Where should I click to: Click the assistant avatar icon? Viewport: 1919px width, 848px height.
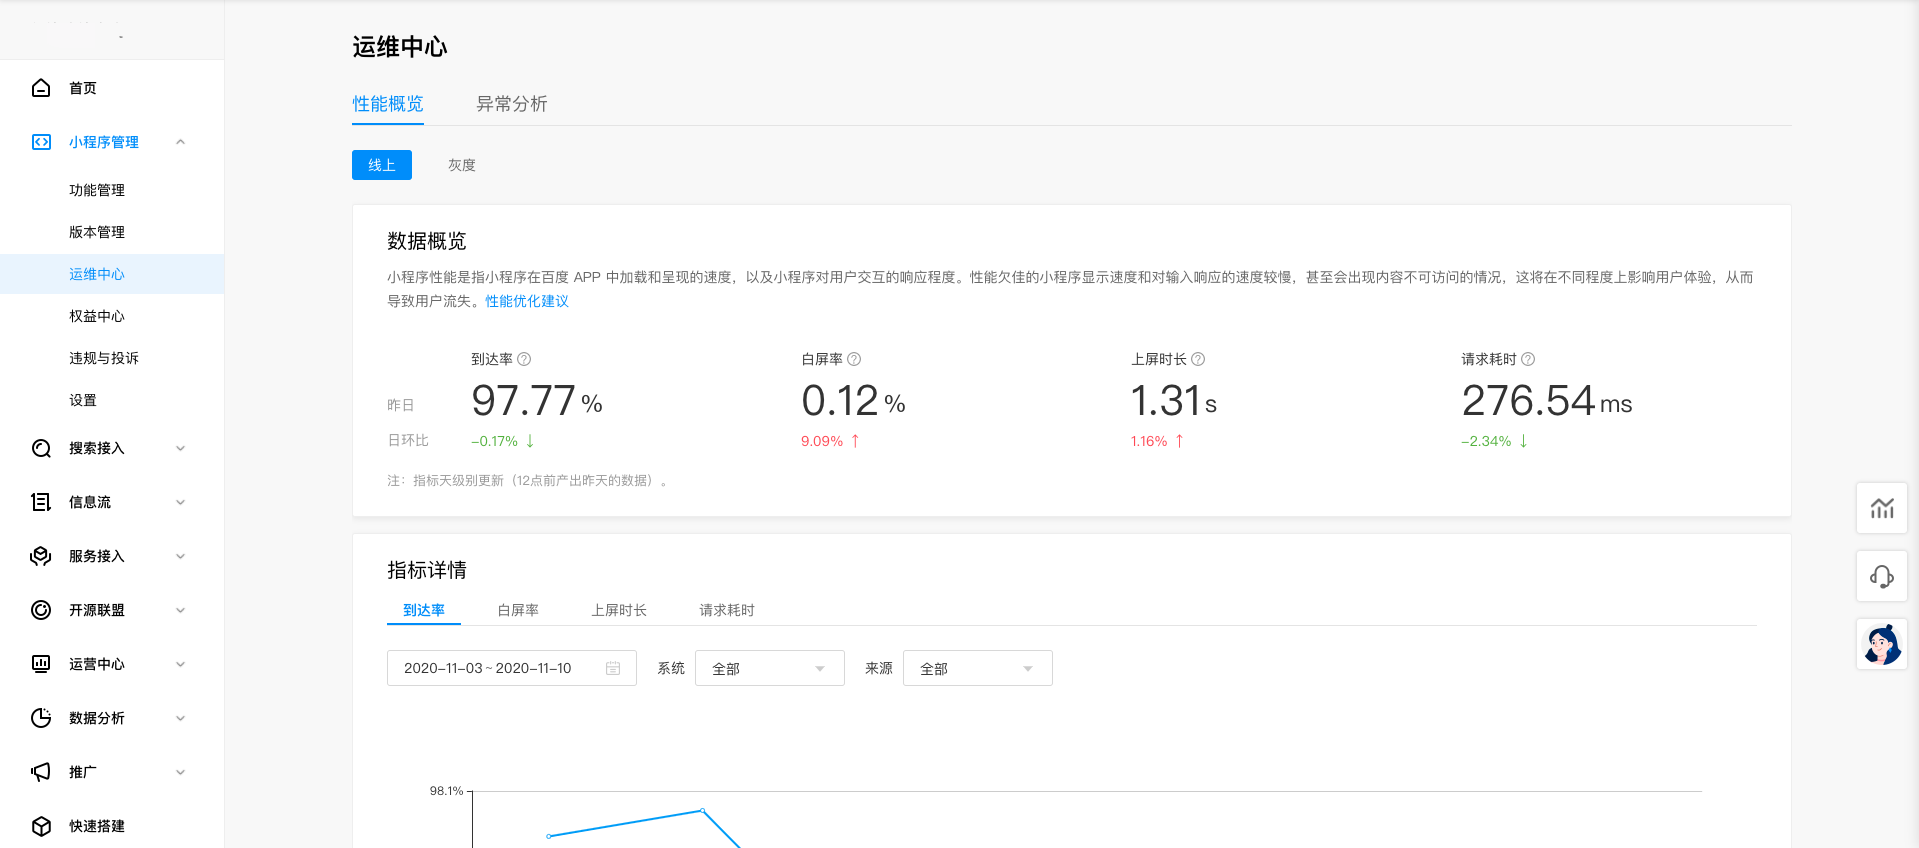coord(1882,644)
